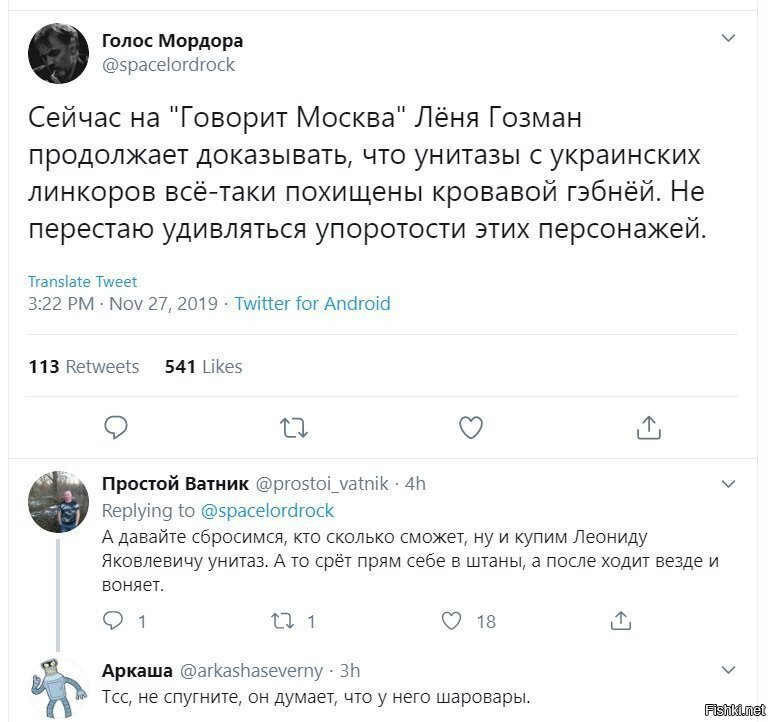This screenshot has width=771, height=722.
Task: Open the Twitter for Android link
Action: pyautogui.click(x=312, y=303)
